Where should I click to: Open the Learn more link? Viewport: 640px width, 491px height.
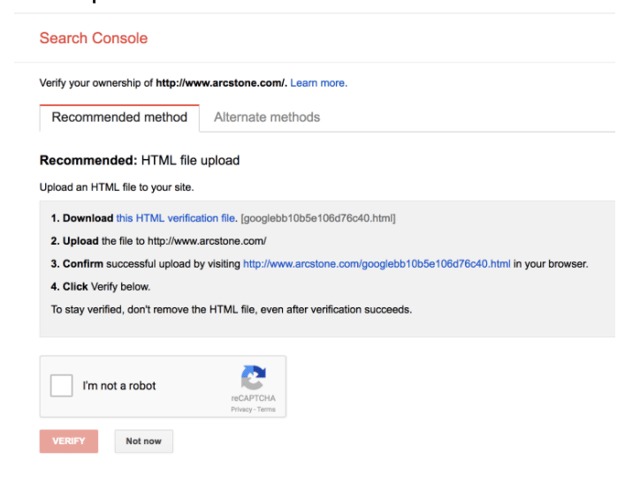pos(319,83)
